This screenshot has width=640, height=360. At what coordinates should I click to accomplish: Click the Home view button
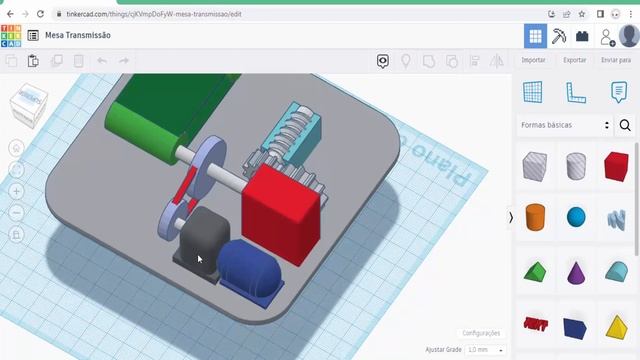point(16,148)
